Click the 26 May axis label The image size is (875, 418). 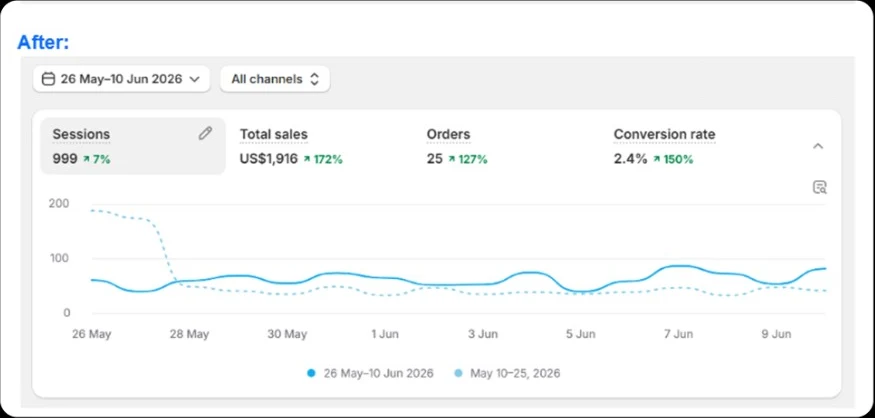pyautogui.click(x=92, y=334)
